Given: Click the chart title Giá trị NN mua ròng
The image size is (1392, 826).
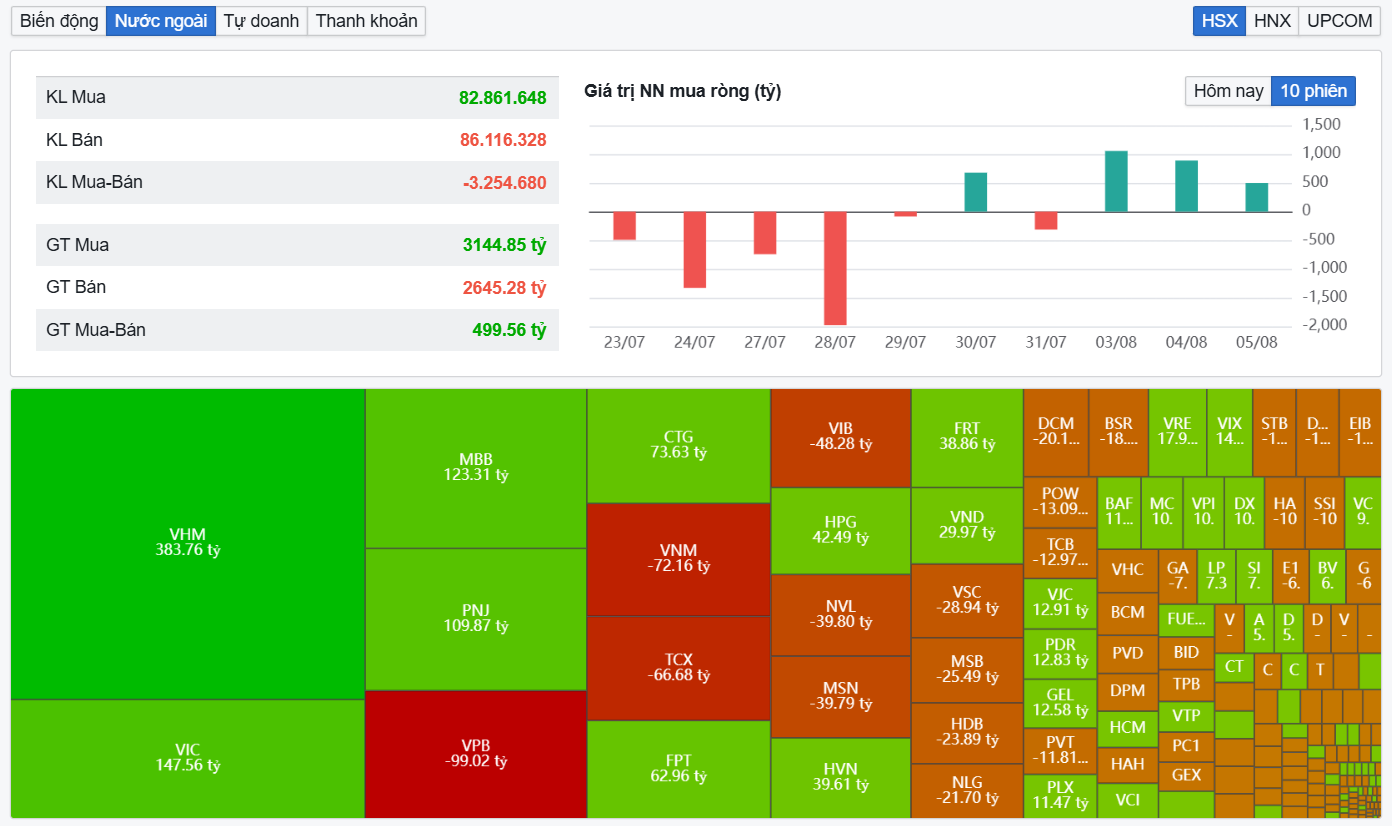Looking at the screenshot, I should coord(683,92).
